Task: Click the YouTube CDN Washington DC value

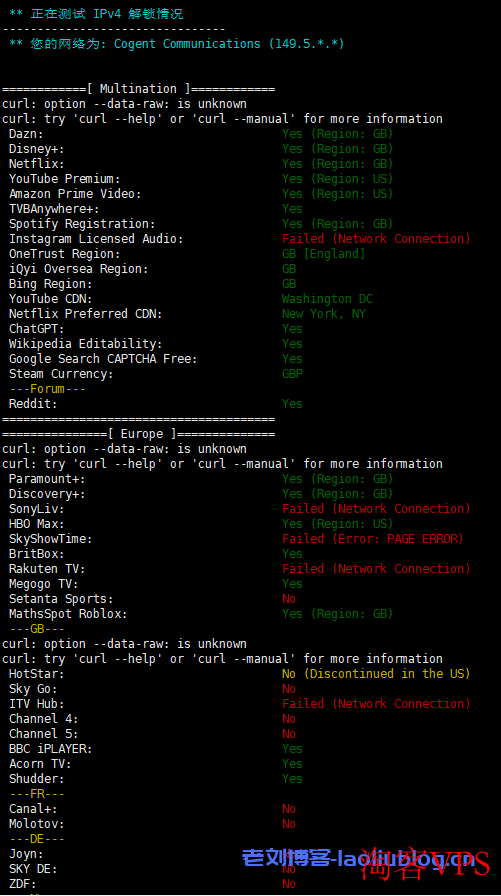Action: click(327, 299)
